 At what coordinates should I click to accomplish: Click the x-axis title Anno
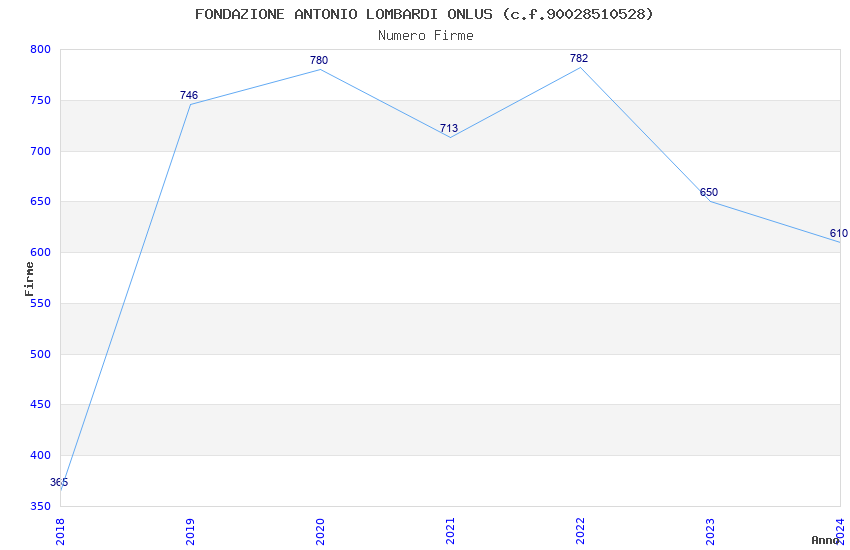click(x=825, y=540)
